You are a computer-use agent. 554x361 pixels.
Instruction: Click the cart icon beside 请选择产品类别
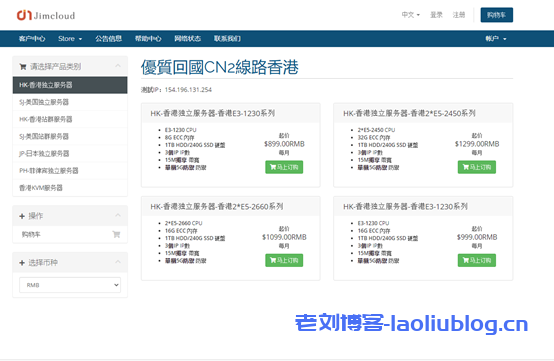click(23, 67)
